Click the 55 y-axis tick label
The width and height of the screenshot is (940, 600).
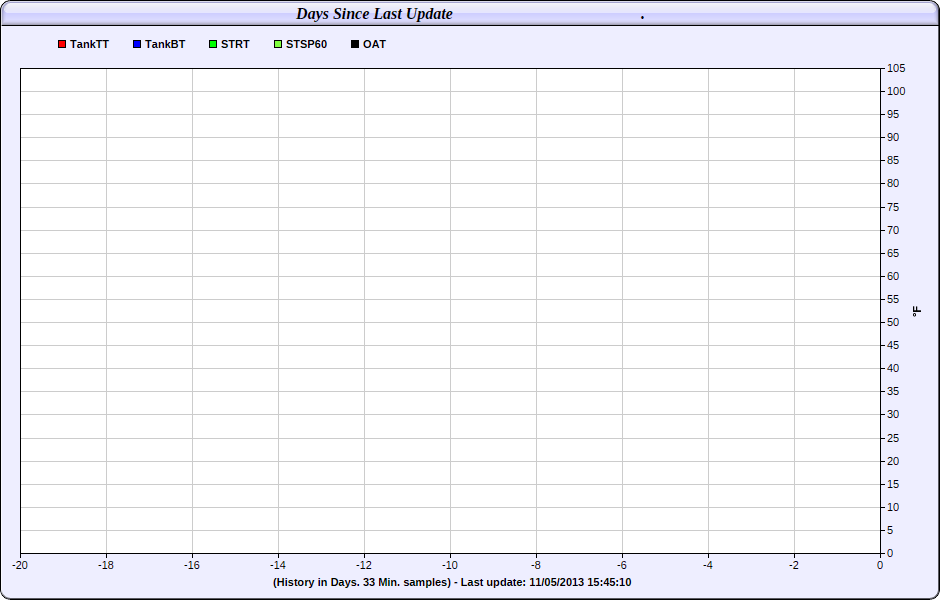893,299
